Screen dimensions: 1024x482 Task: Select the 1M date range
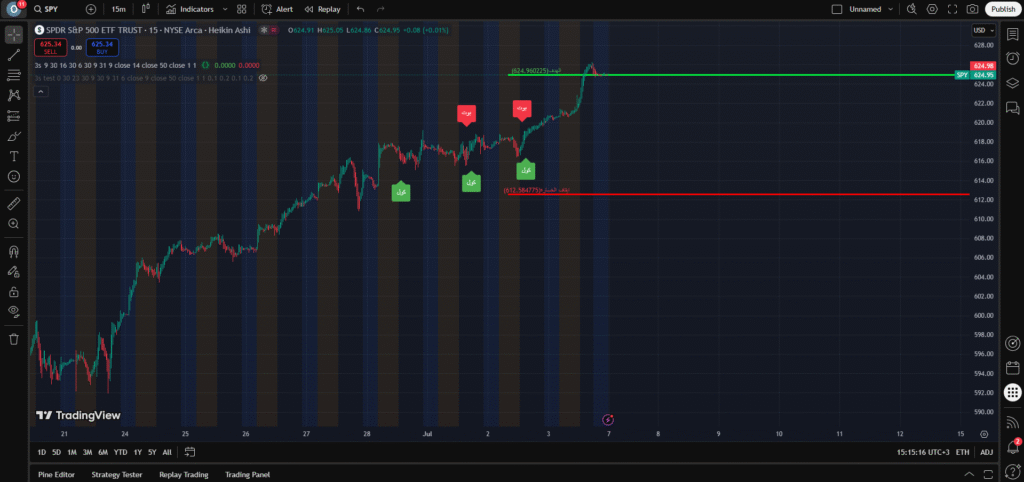[x=72, y=452]
